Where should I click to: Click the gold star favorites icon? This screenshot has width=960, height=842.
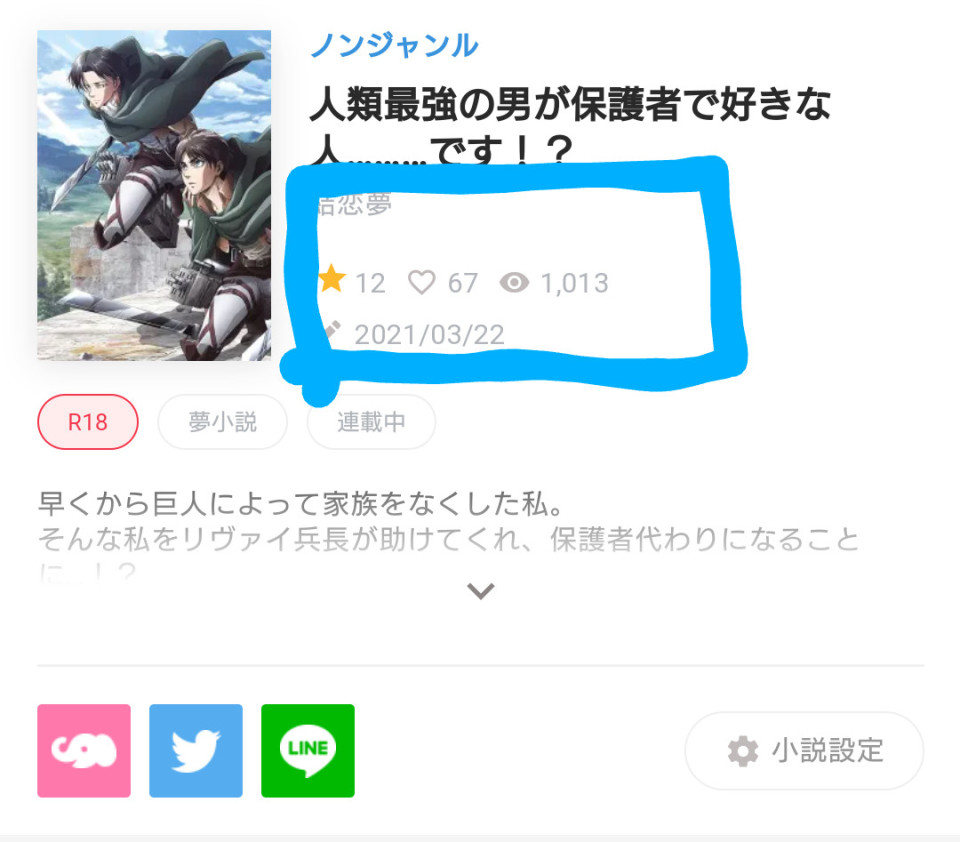click(x=332, y=280)
